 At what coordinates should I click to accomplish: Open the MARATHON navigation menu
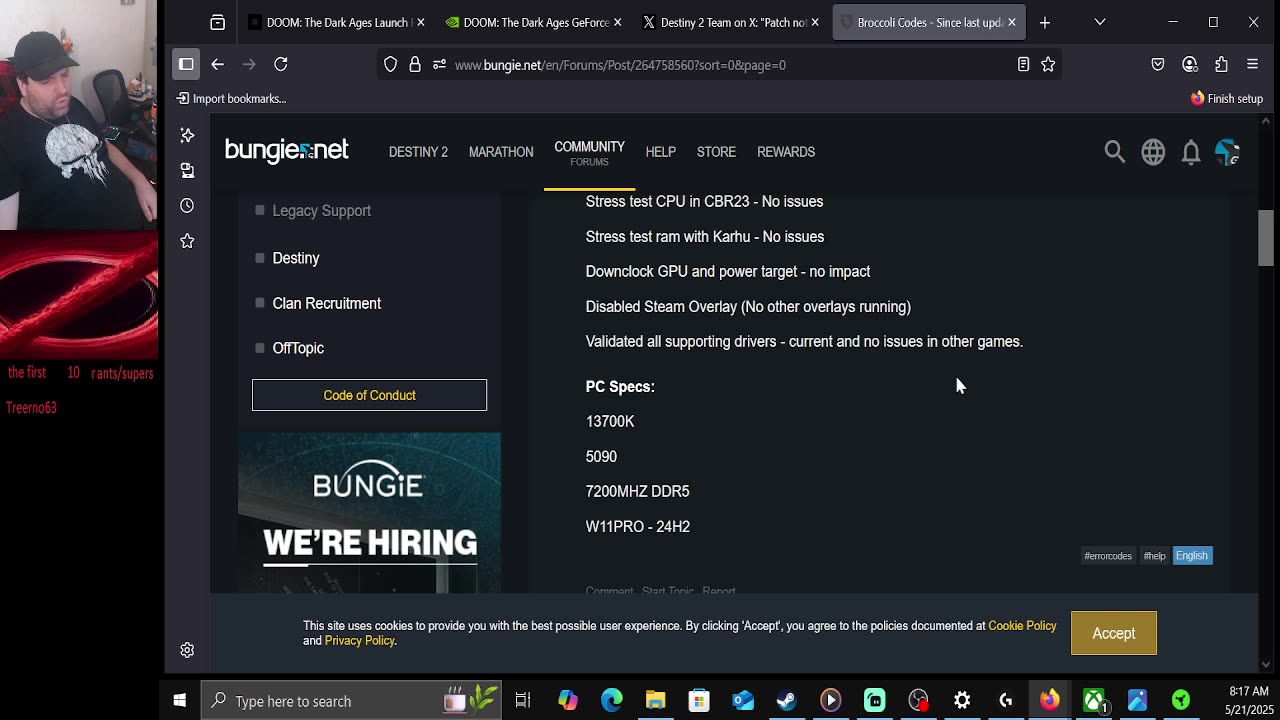(x=501, y=152)
